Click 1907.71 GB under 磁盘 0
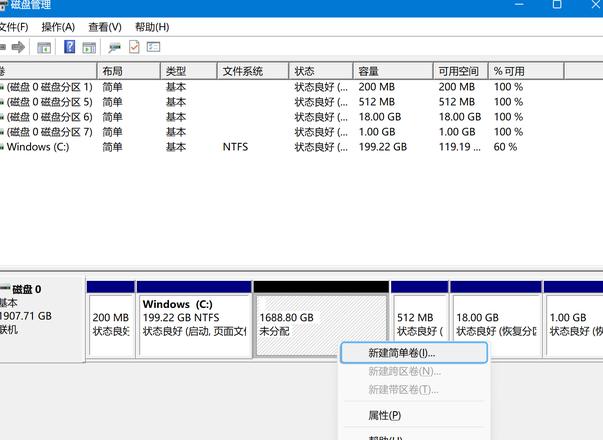This screenshot has height=440, width=603. (26, 316)
